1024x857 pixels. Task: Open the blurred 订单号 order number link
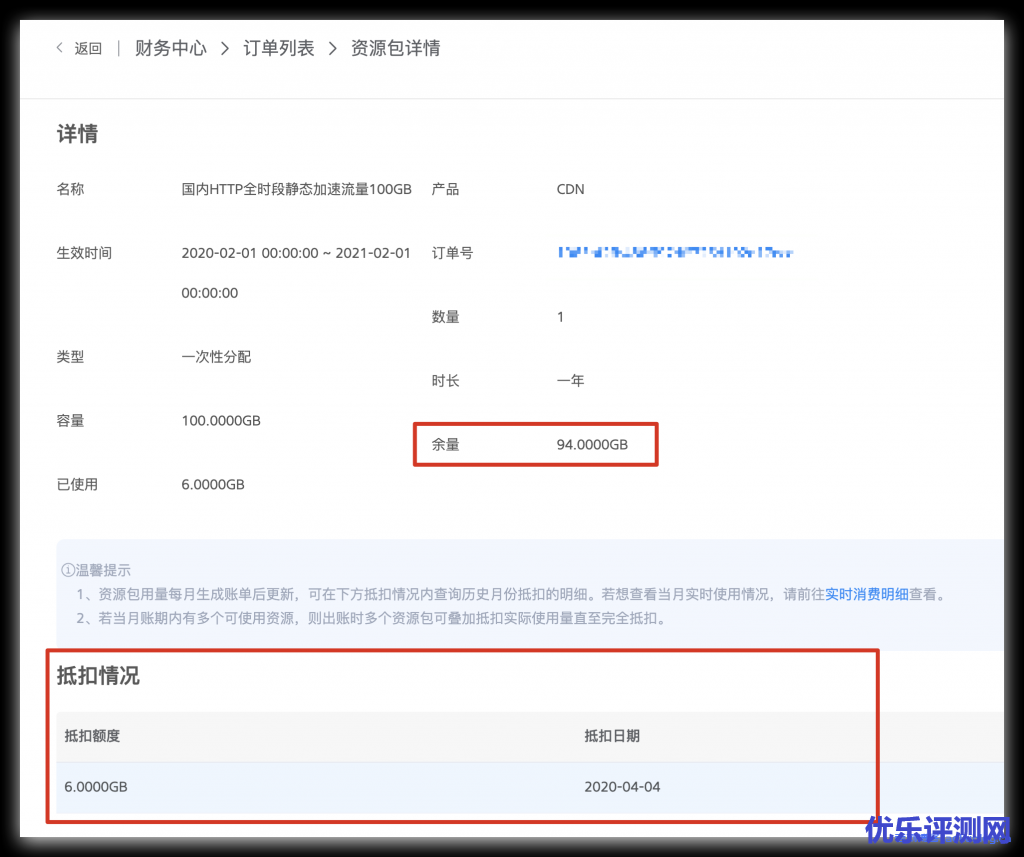coord(675,253)
